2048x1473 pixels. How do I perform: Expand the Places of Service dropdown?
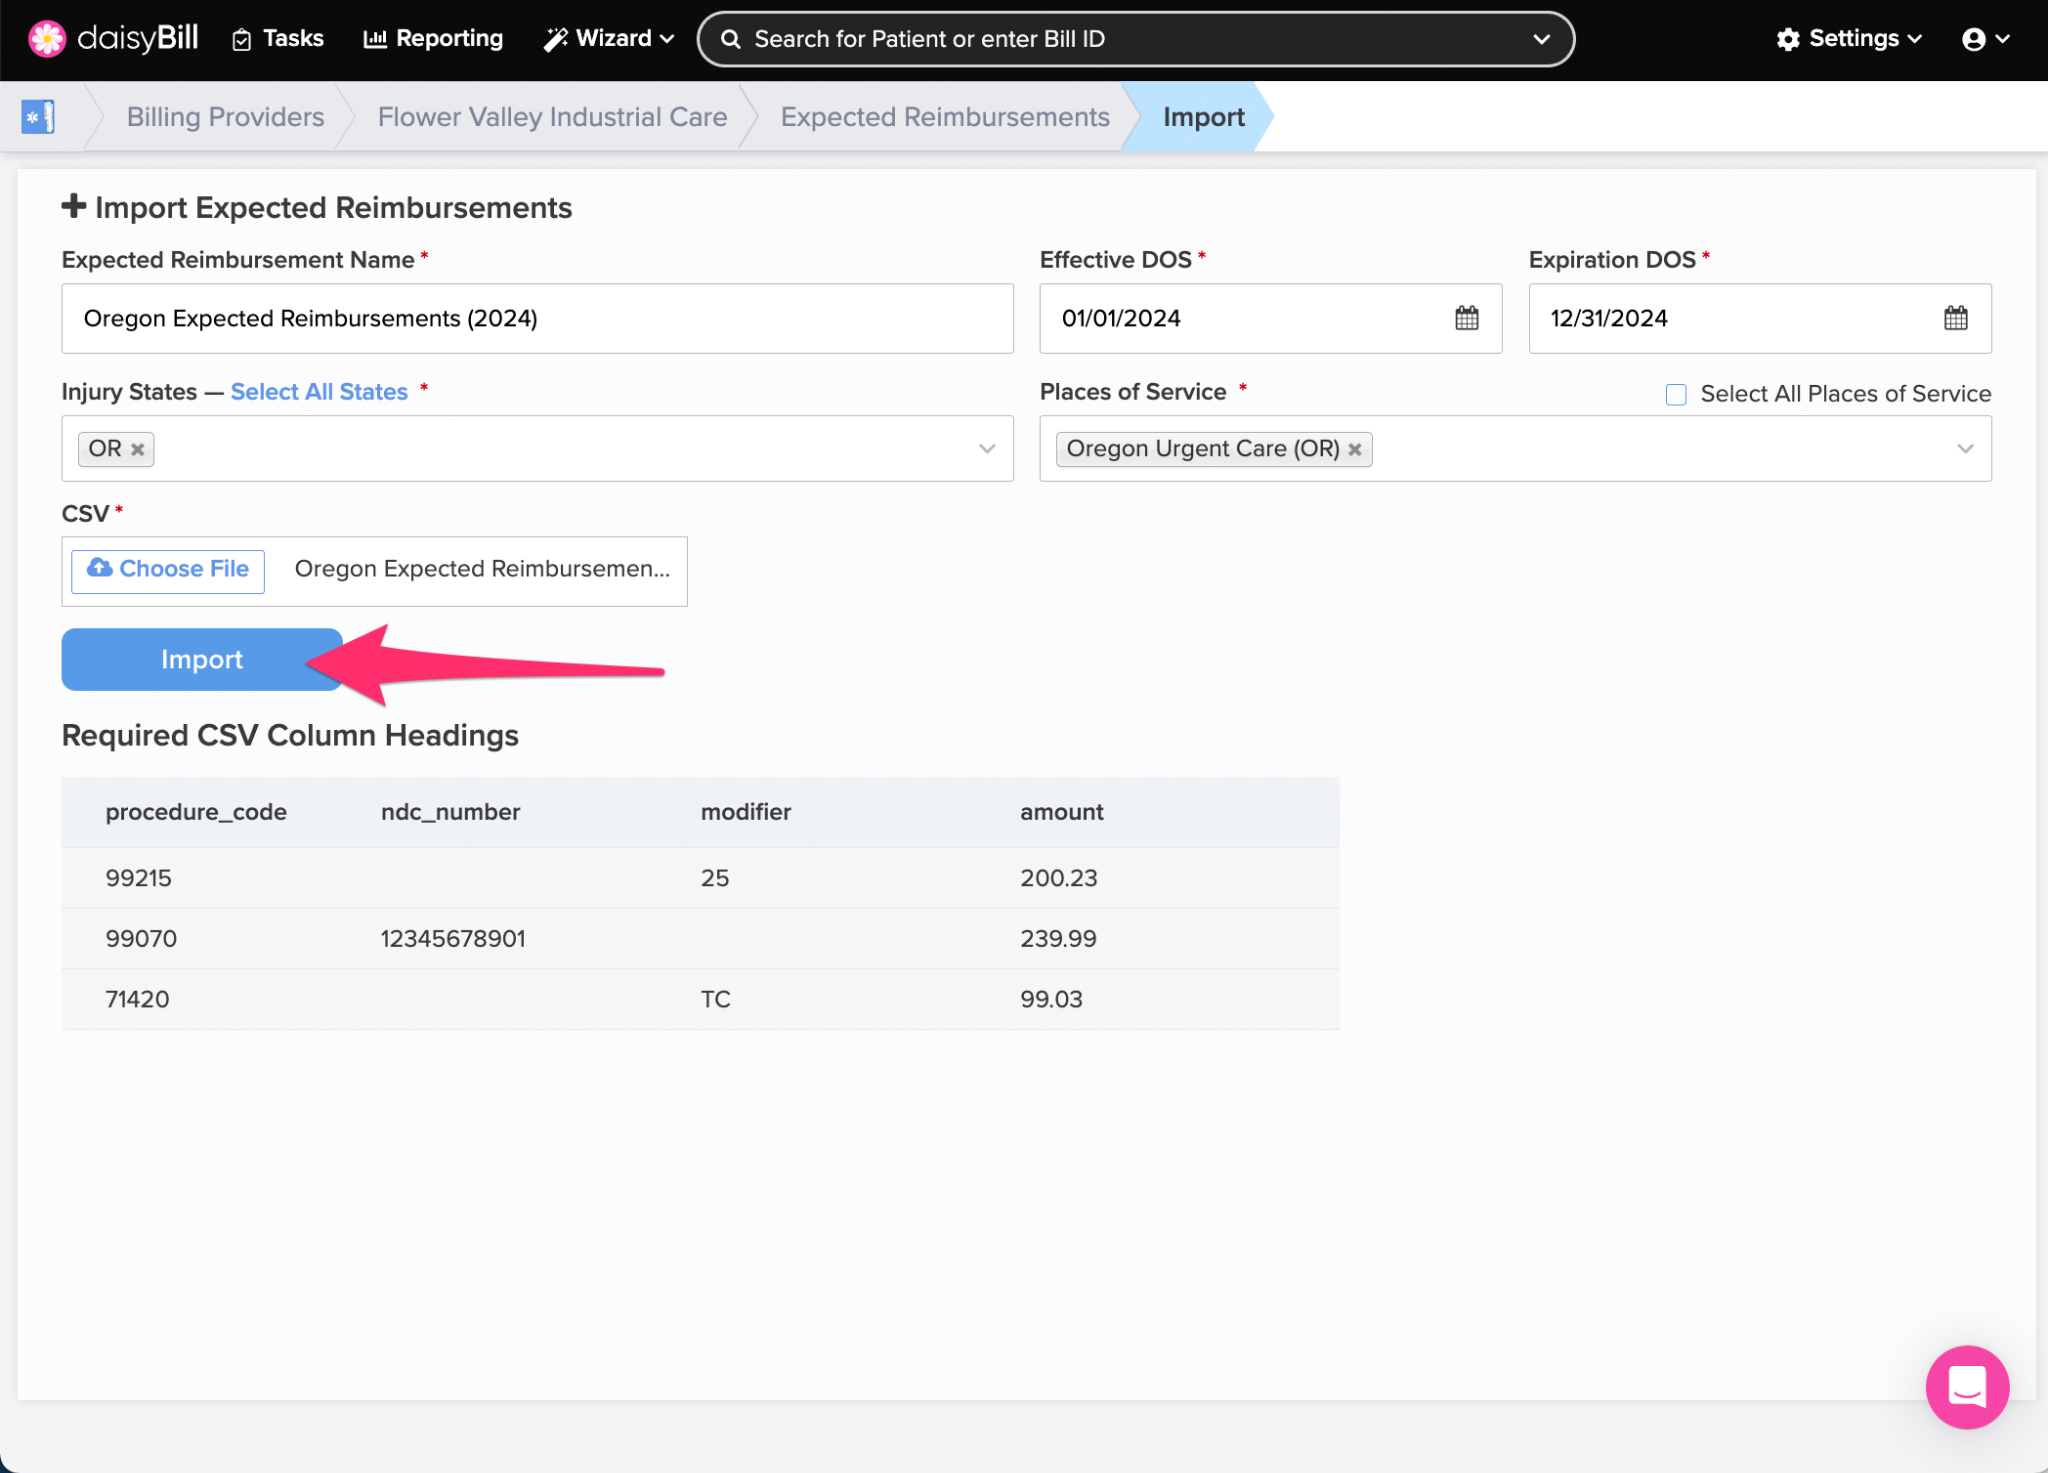pos(1964,449)
